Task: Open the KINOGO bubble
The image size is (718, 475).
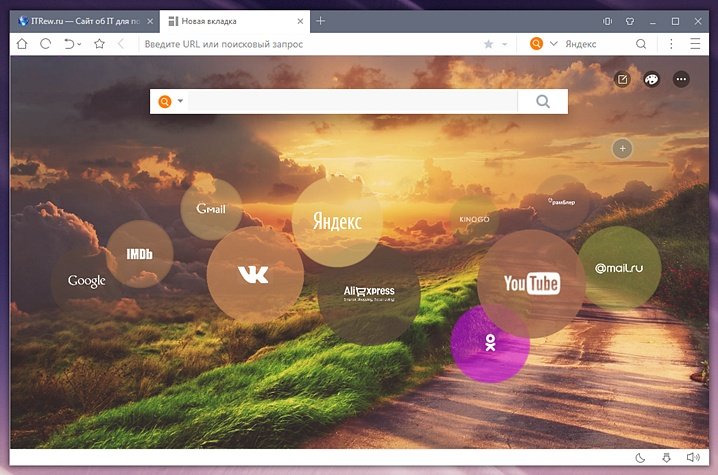Action: pyautogui.click(x=474, y=219)
